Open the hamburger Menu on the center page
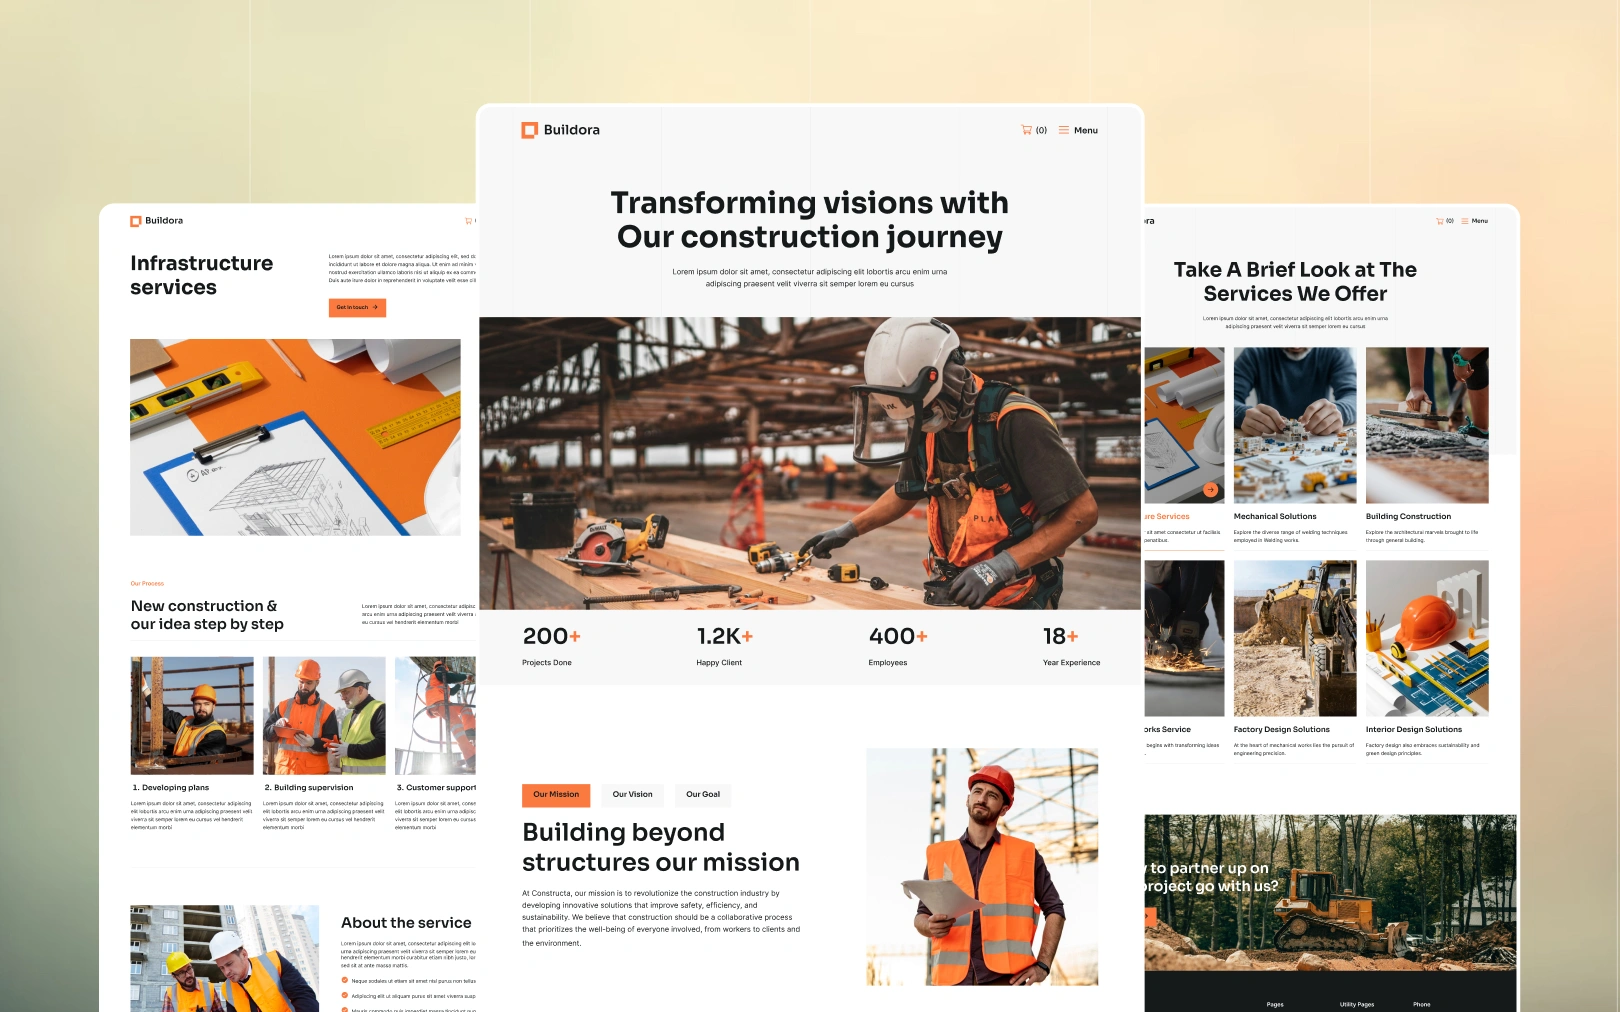Viewport: 1620px width, 1012px height. (1078, 130)
